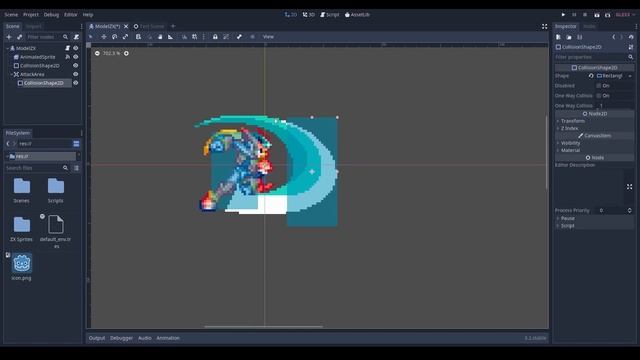The width and height of the screenshot is (640, 360).
Task: Zoom out with the minus button
Action: (97, 53)
